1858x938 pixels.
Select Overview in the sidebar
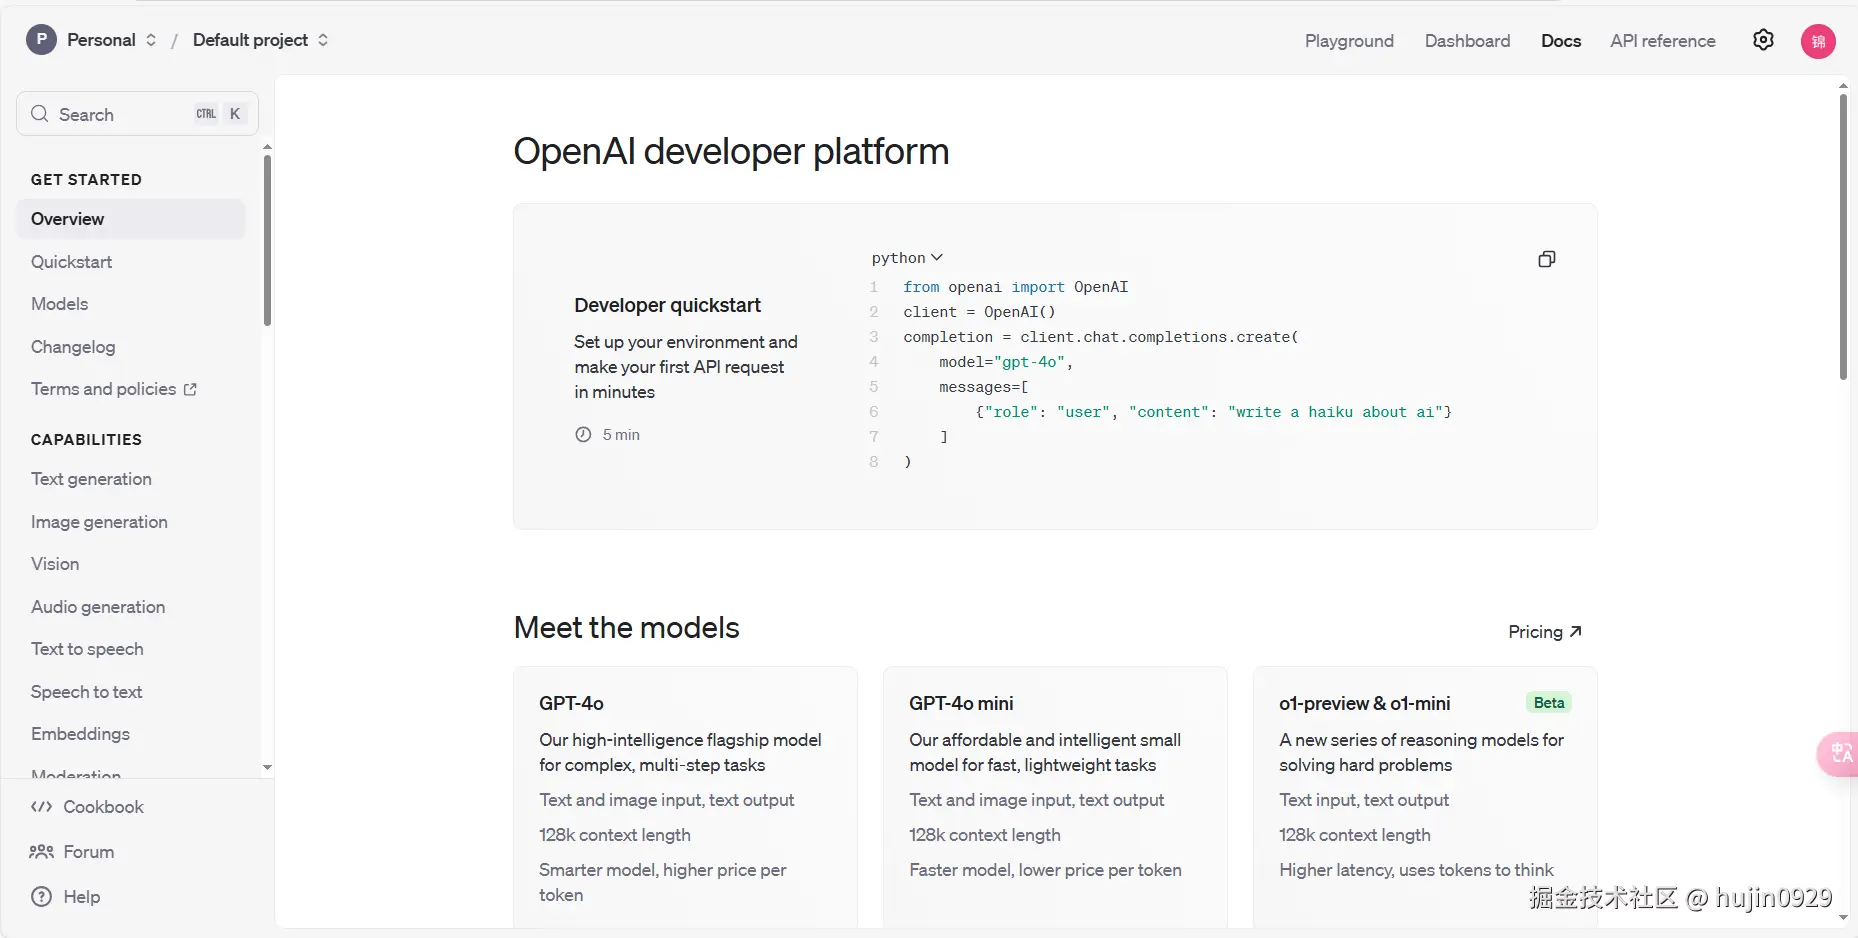coord(131,219)
